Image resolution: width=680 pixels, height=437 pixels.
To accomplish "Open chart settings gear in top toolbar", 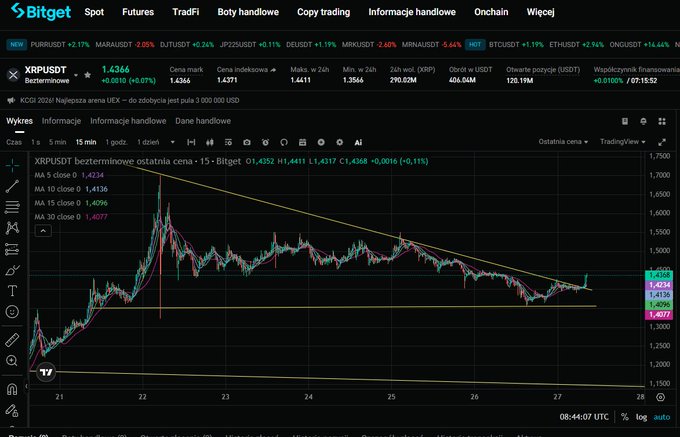I will click(340, 142).
